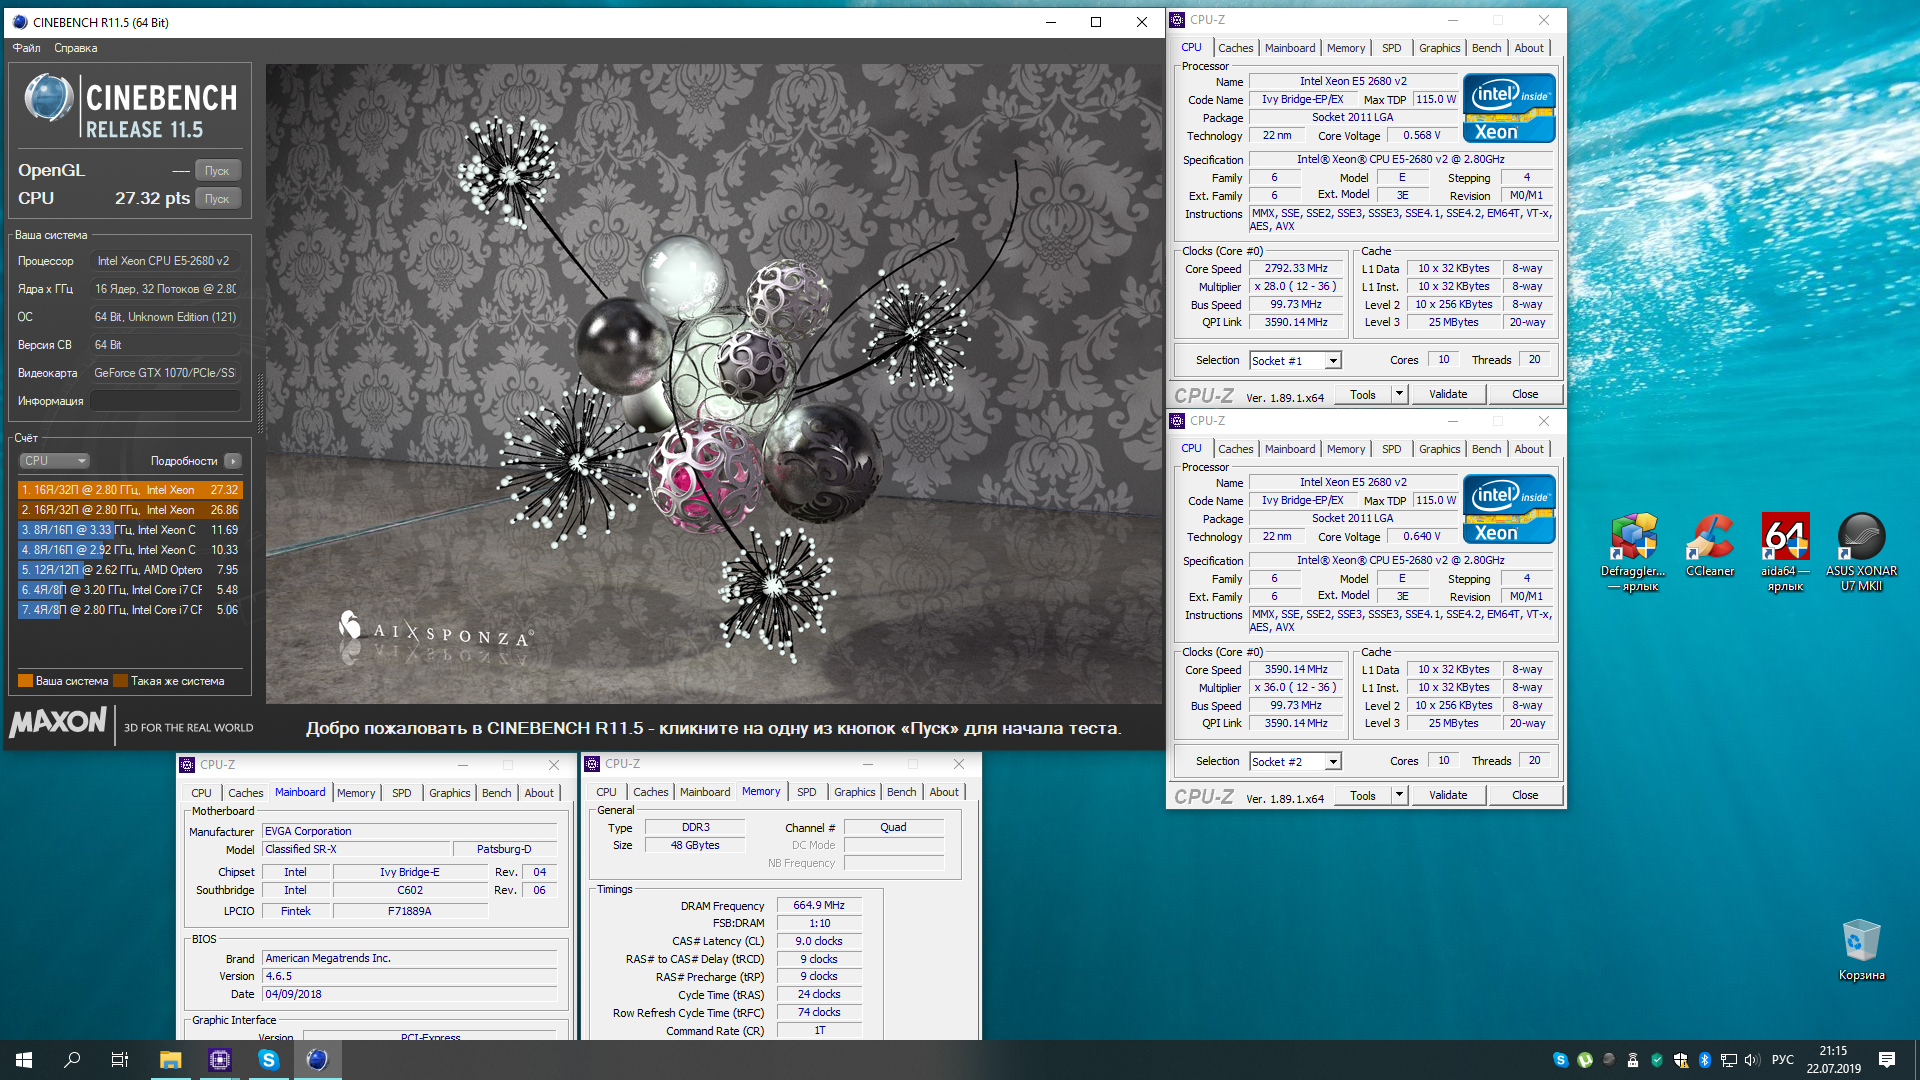Click the Skype icon in the system tray
The height and width of the screenshot is (1080, 1920).
[1560, 1060]
